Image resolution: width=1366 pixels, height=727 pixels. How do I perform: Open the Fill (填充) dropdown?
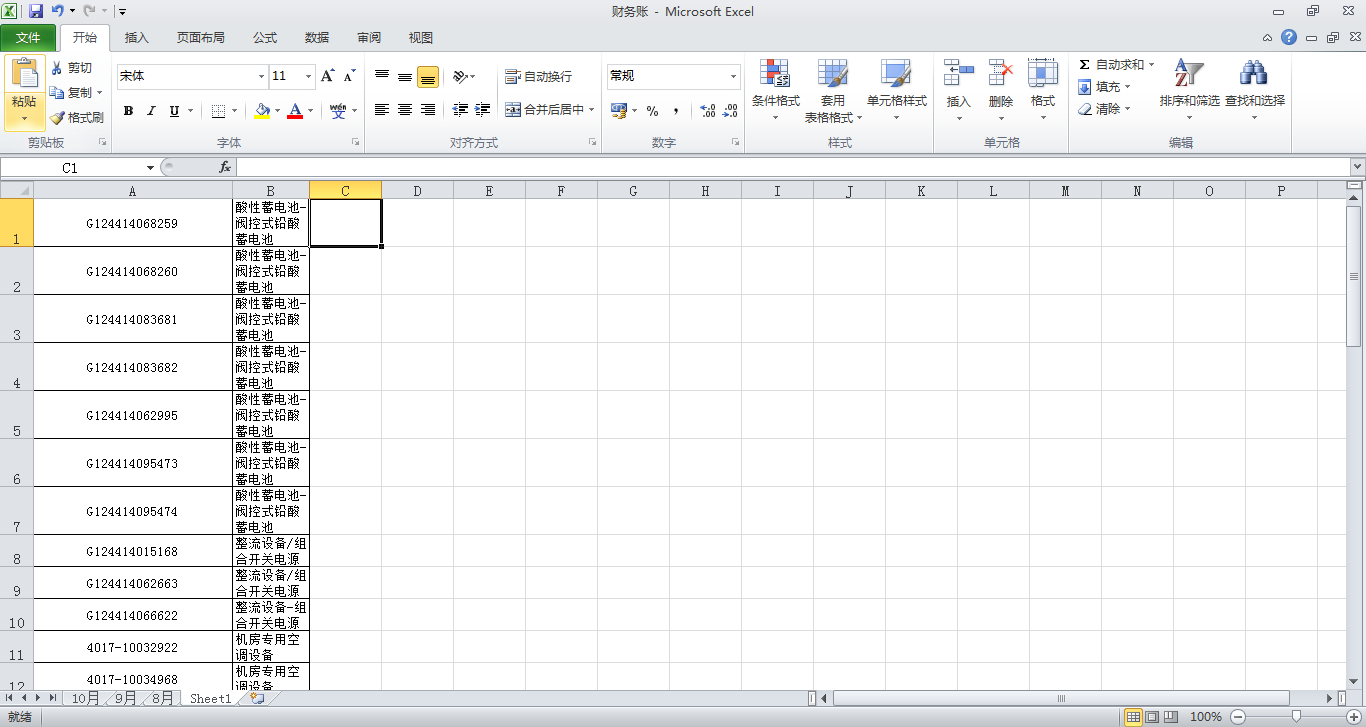pos(1105,87)
